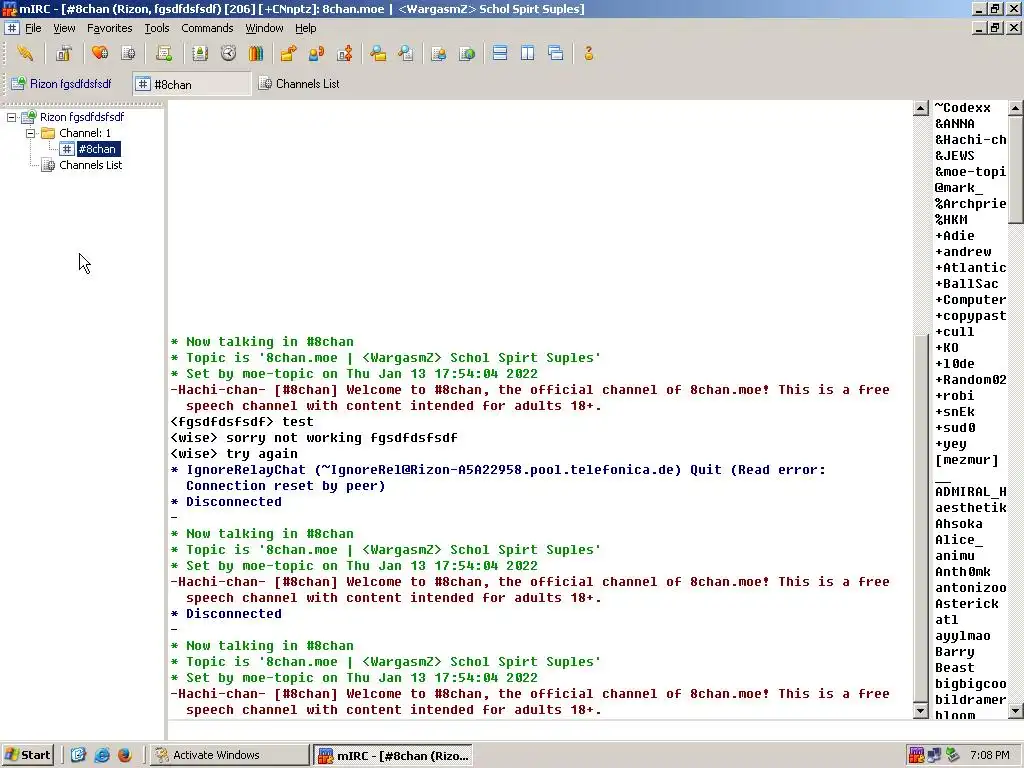
Task: Open Received Files magnifier folder icon
Action: click(x=378, y=54)
